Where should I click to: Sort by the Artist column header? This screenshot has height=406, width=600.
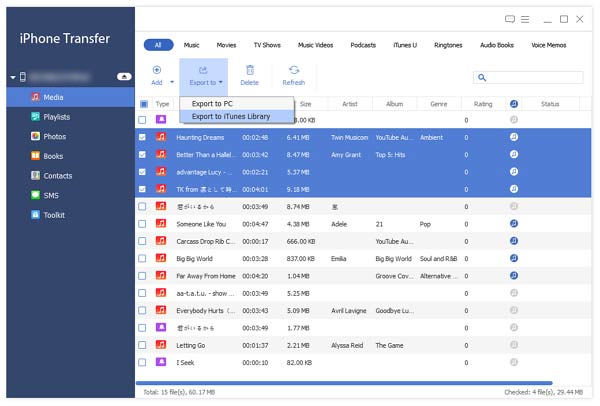[350, 104]
